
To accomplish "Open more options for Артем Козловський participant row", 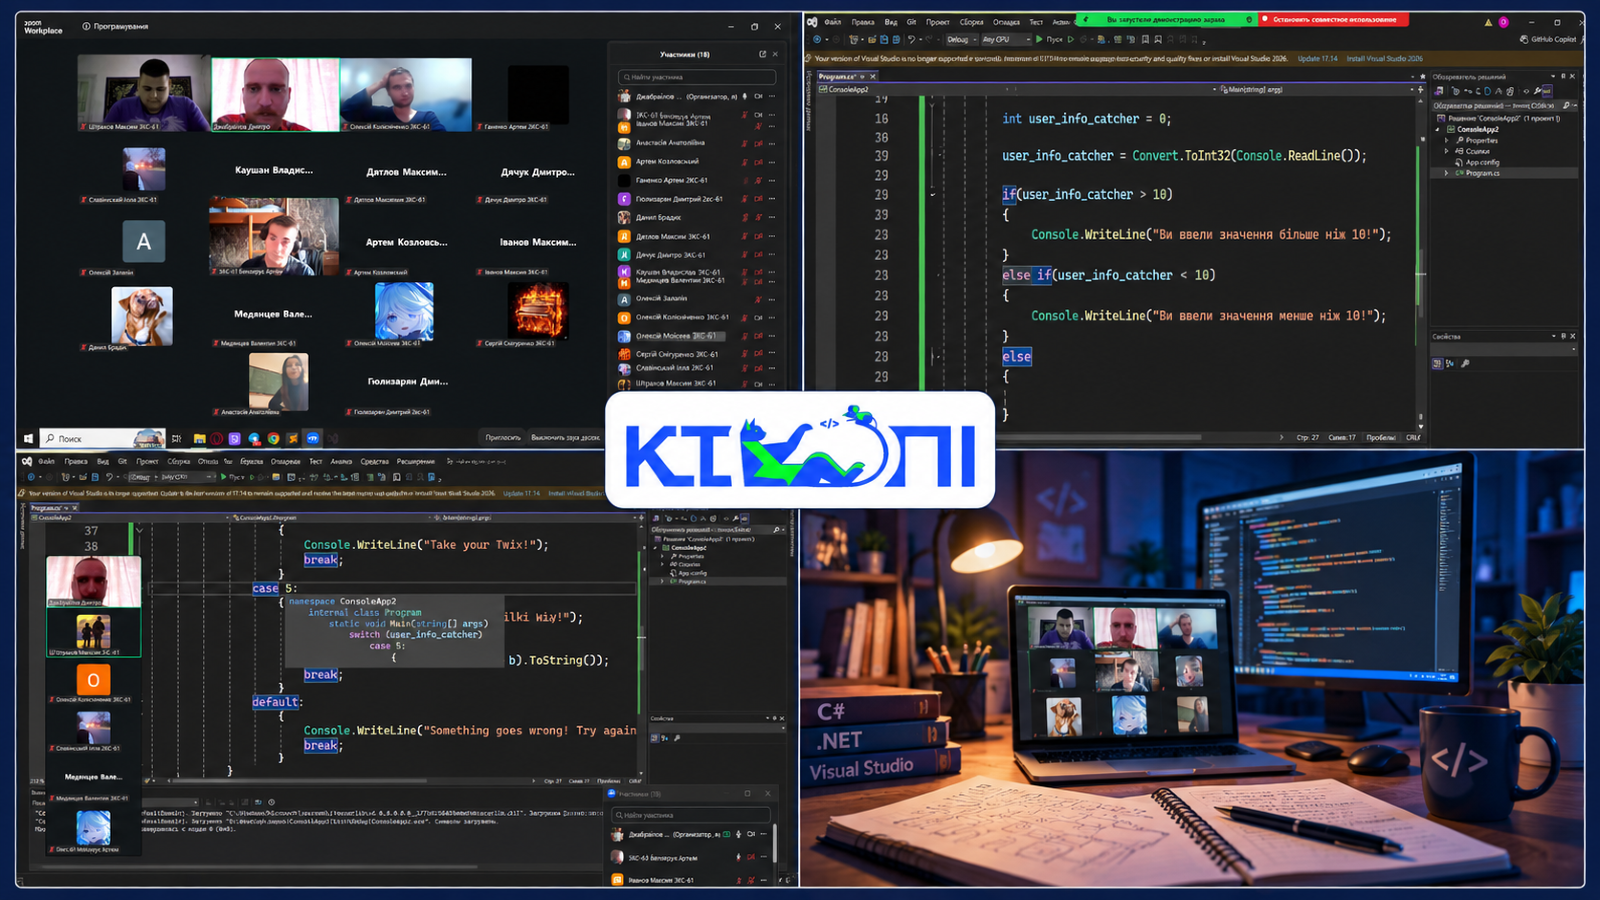I will tap(771, 161).
